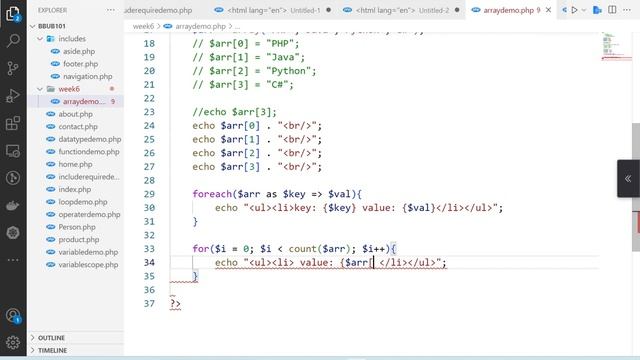
Task: Open editor more actions ellipsis
Action: coord(627,10)
